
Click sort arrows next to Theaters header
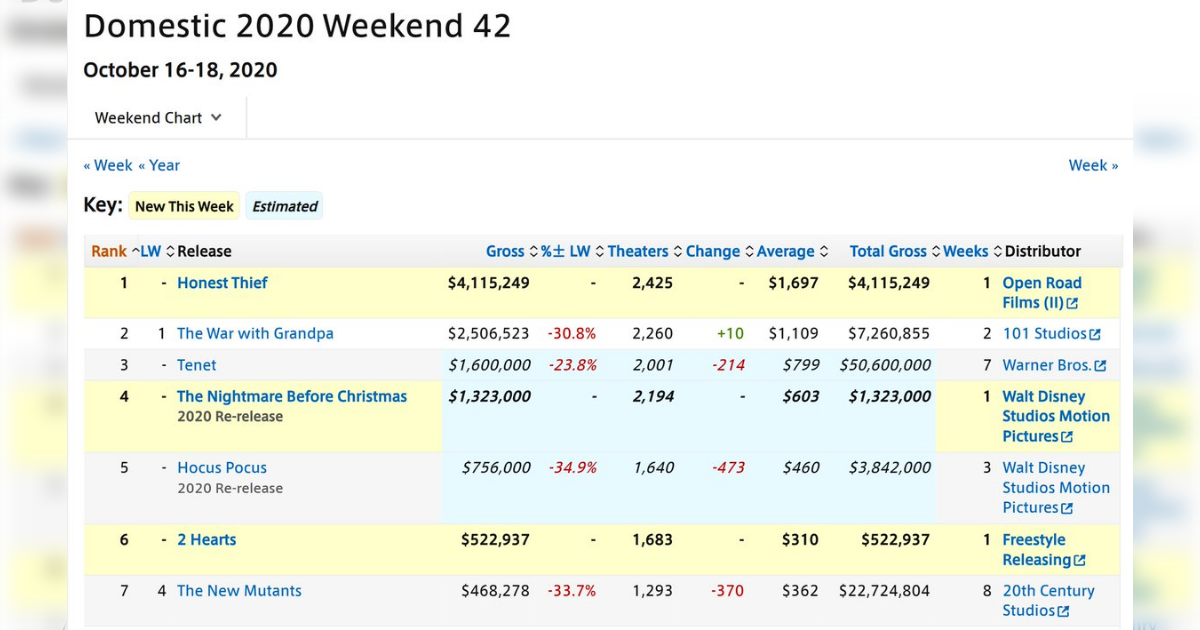coord(678,252)
